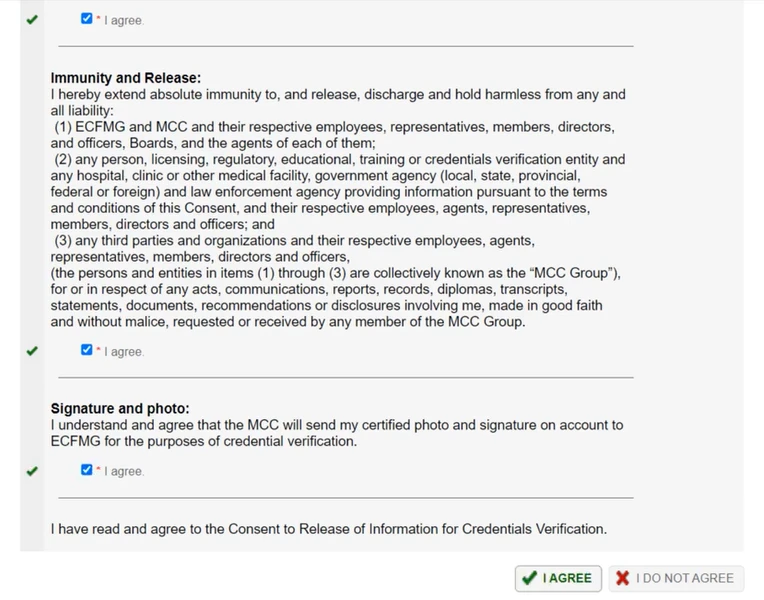The width and height of the screenshot is (764, 600).
Task: Click the "I agree" label under Immunity and Release
Action: pos(124,352)
